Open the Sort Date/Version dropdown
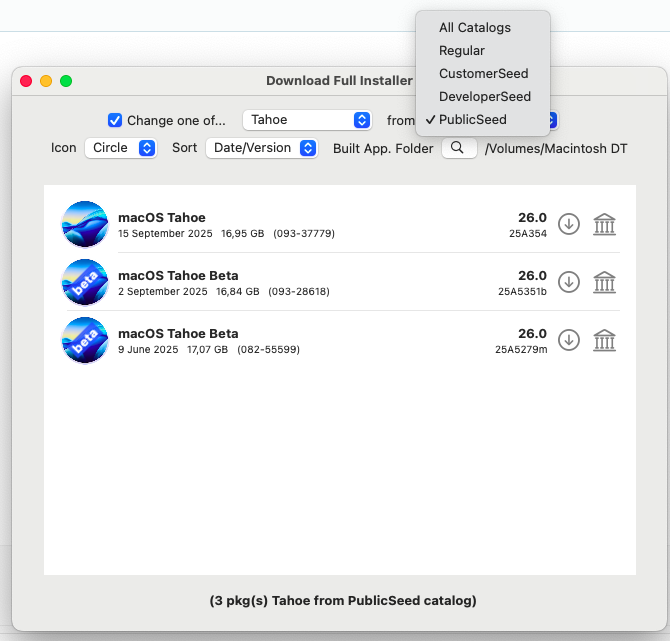This screenshot has height=641, width=670. pyautogui.click(x=262, y=148)
